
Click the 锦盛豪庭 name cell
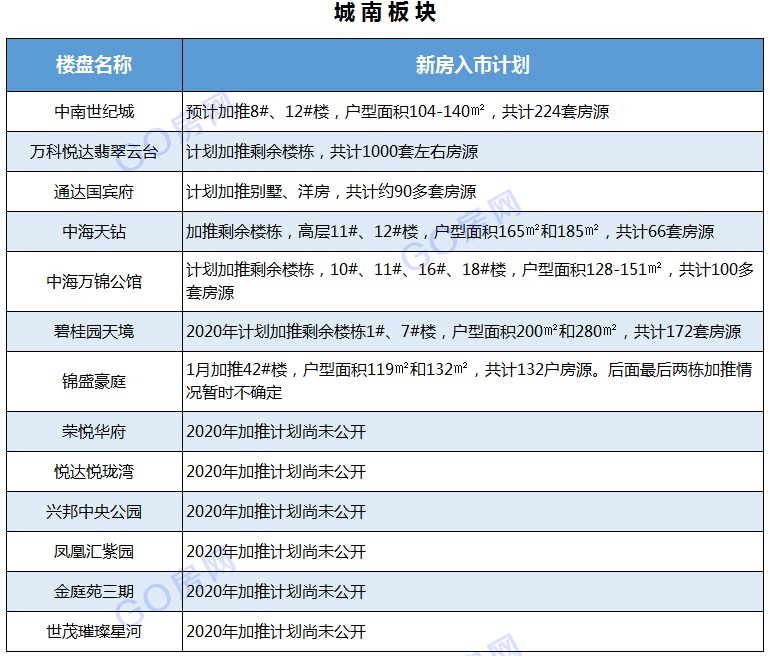coord(94,382)
